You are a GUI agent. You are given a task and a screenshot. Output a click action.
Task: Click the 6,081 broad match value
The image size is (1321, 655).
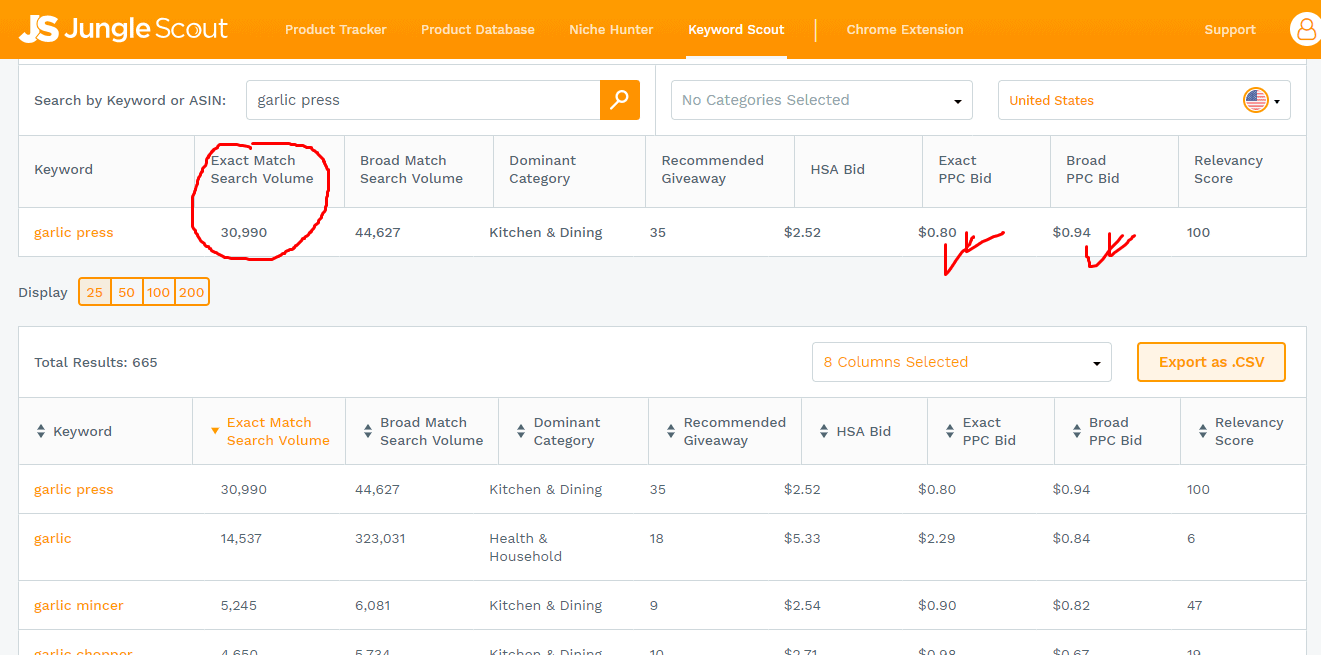(373, 605)
